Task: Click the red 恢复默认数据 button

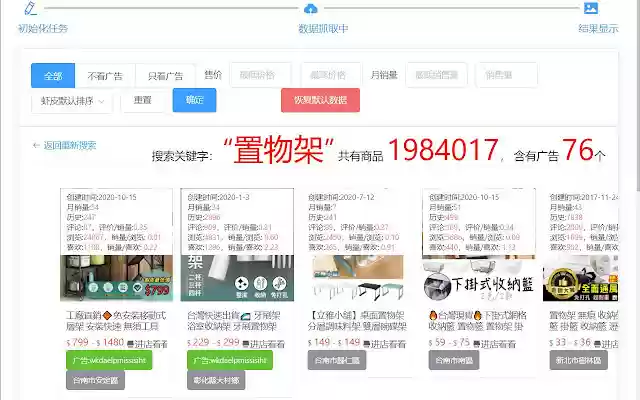Action: point(320,100)
